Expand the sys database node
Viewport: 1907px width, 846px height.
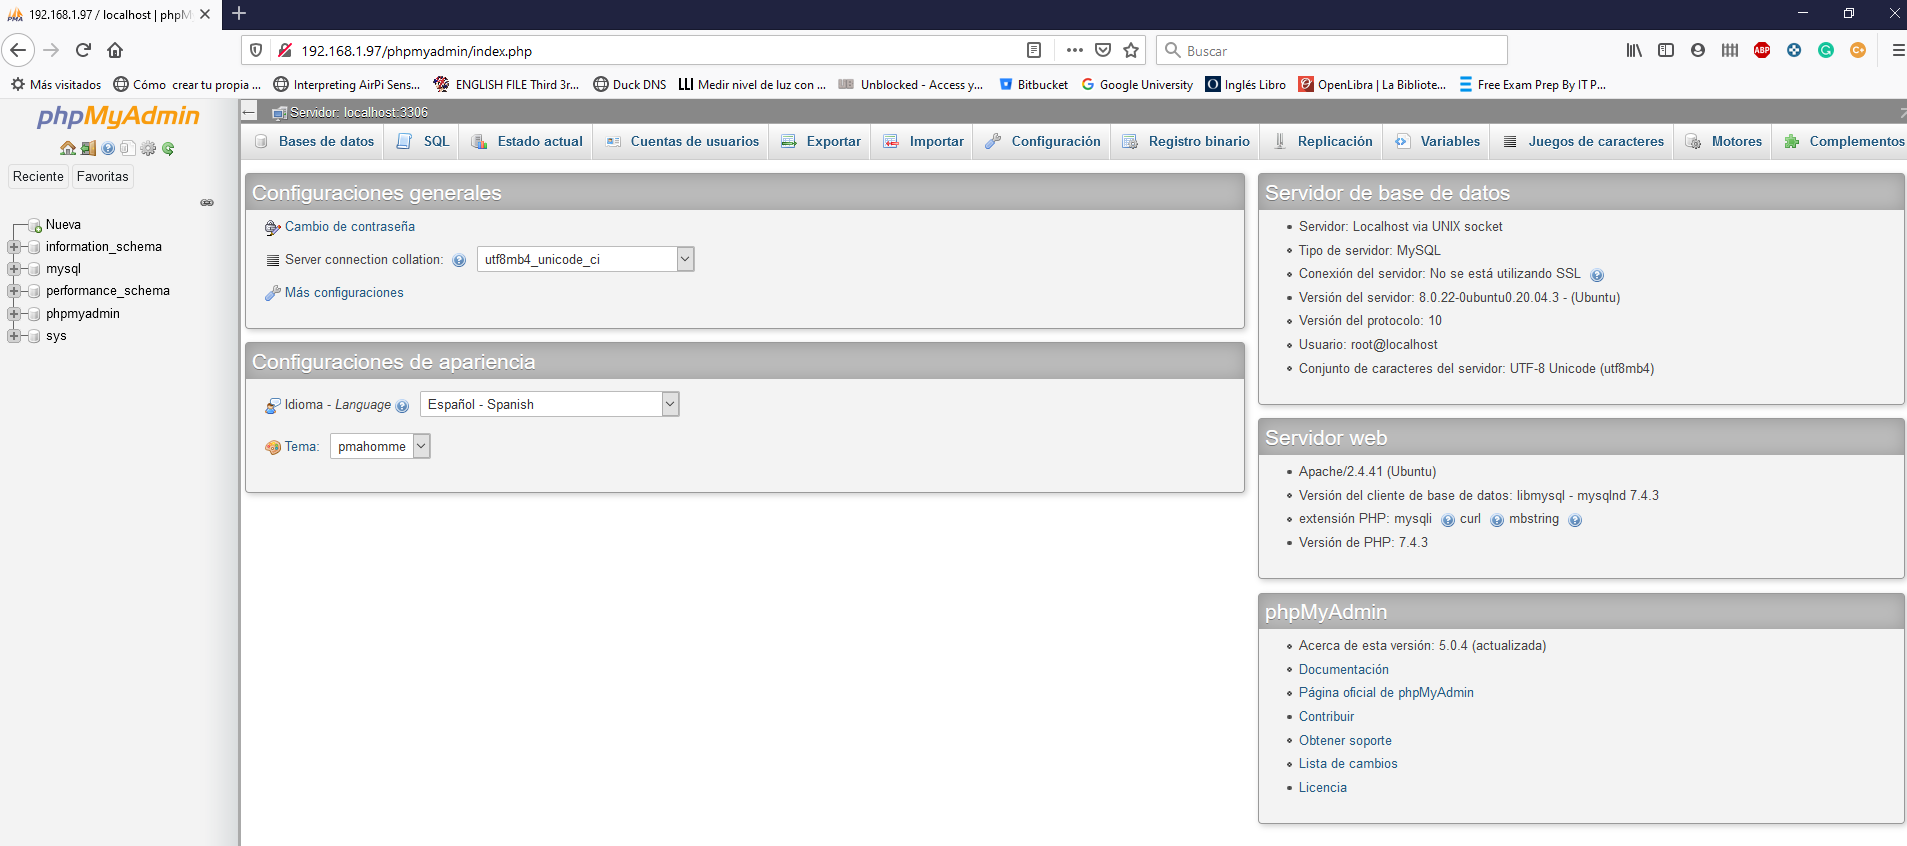14,336
